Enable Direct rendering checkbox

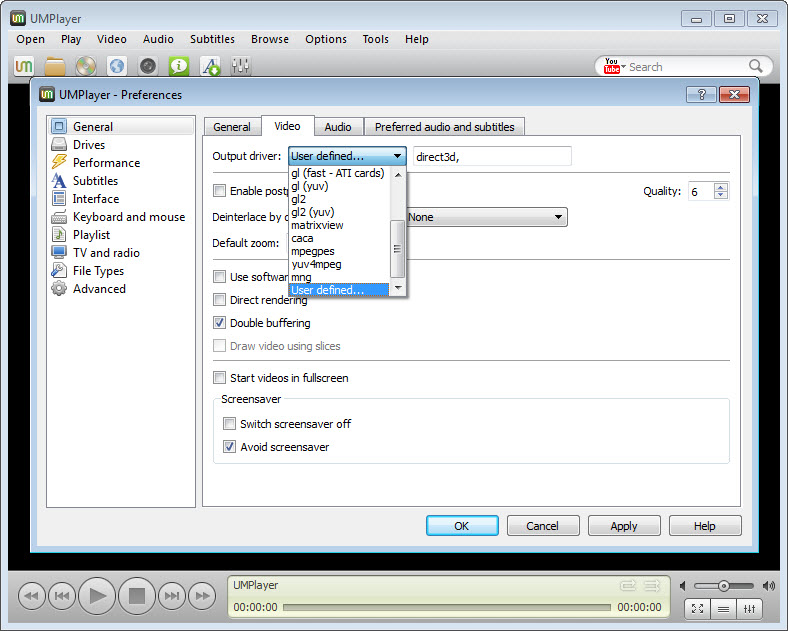click(219, 299)
